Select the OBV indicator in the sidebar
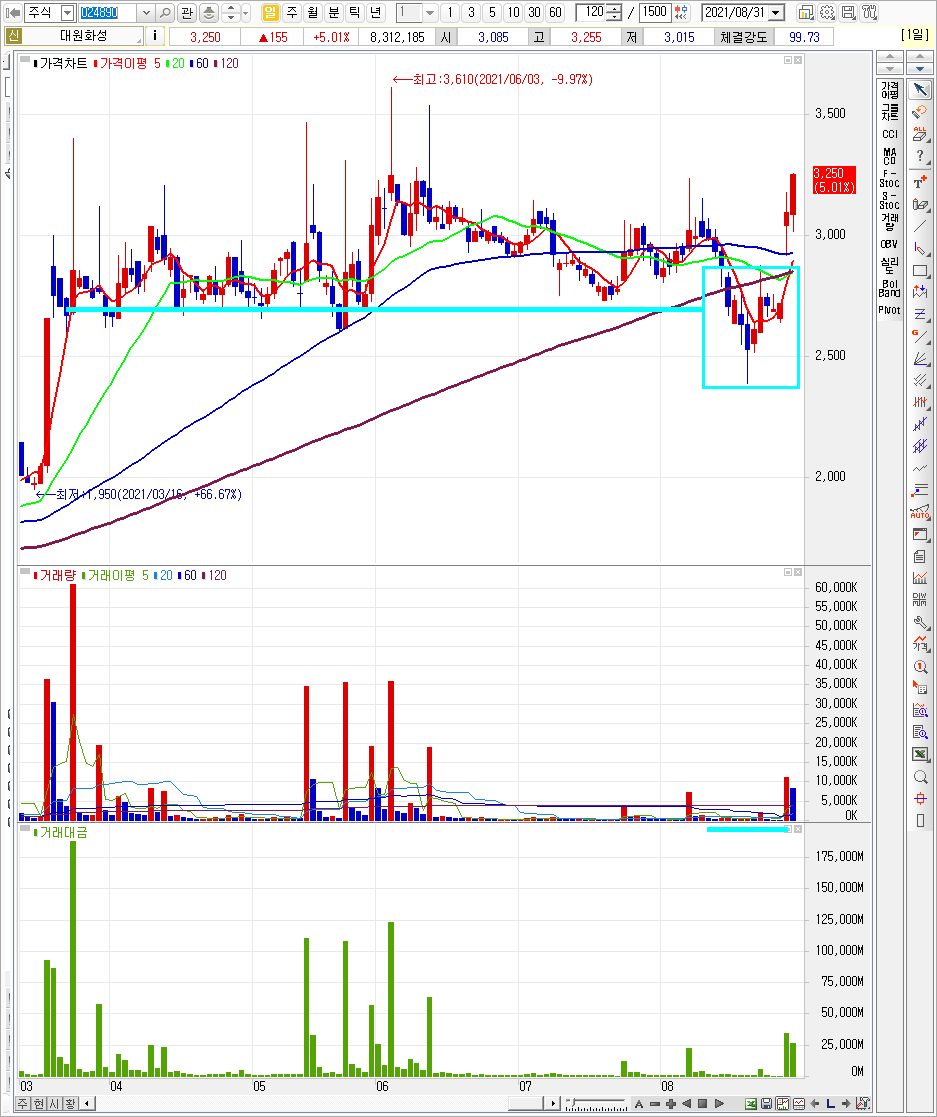 [889, 244]
